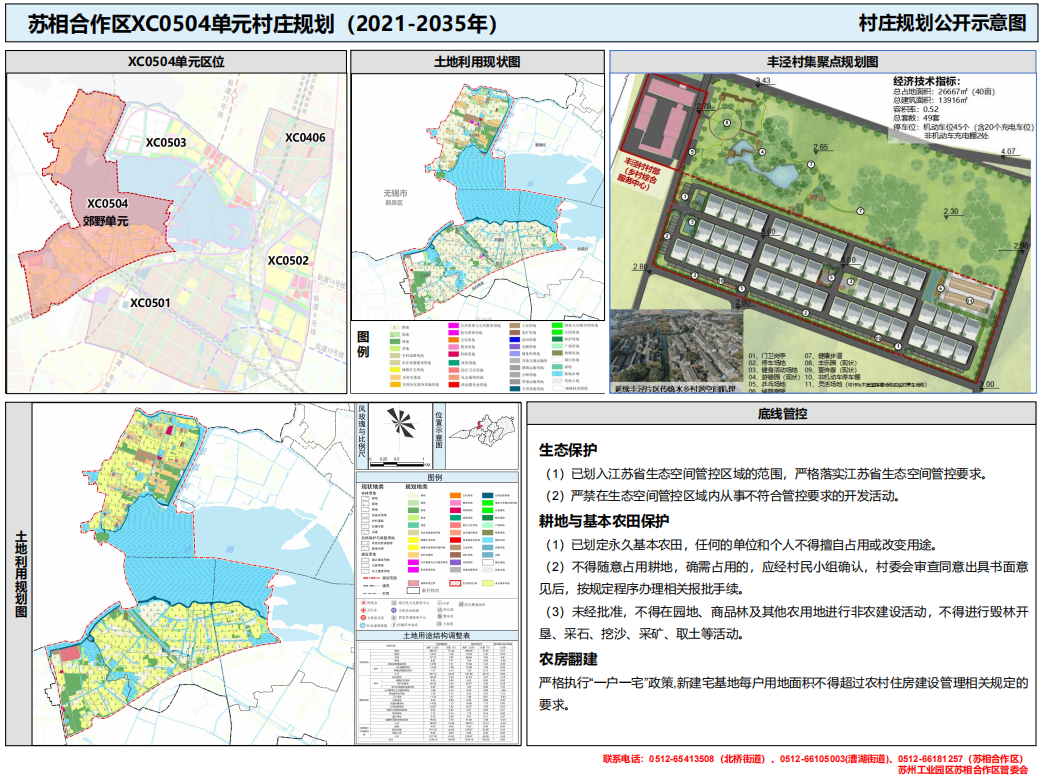1043x781 pixels.
Task: Click the circular plaza marker in the park
Action: (x=727, y=124)
